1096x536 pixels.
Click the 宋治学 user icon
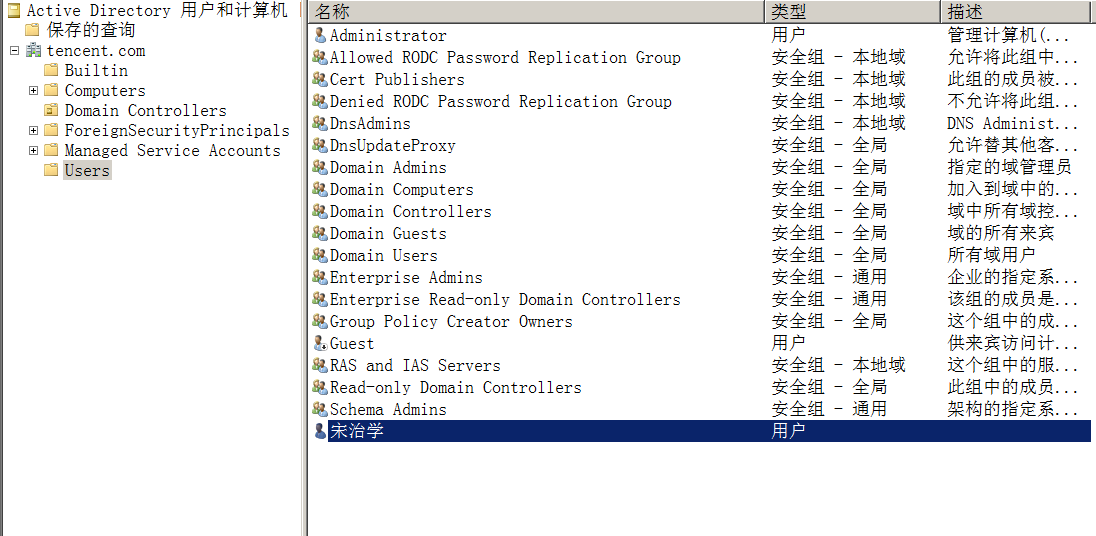[320, 431]
